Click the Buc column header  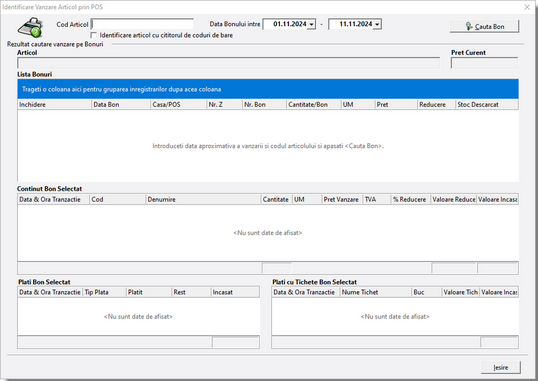tap(427, 292)
